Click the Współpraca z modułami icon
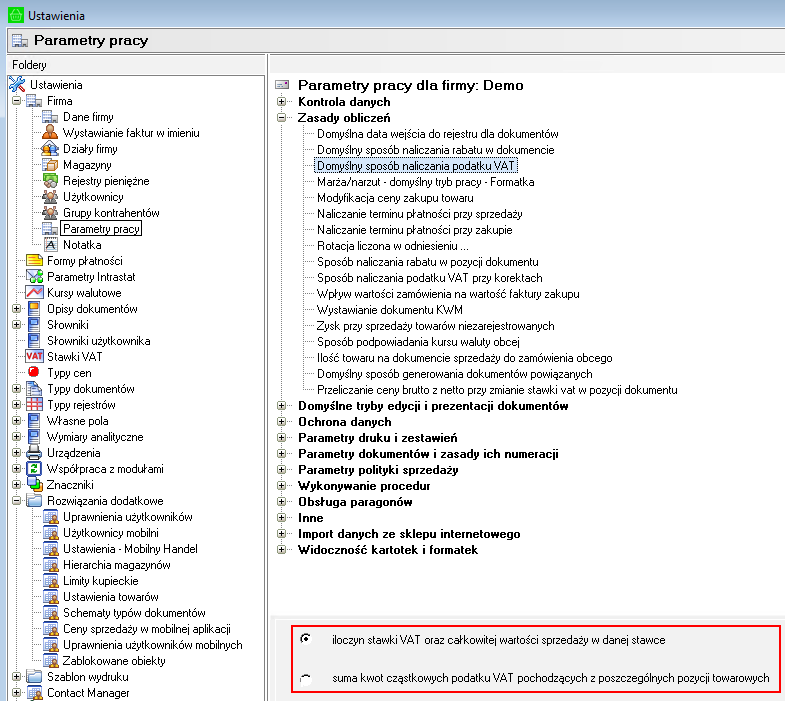The image size is (785, 701). (34, 469)
